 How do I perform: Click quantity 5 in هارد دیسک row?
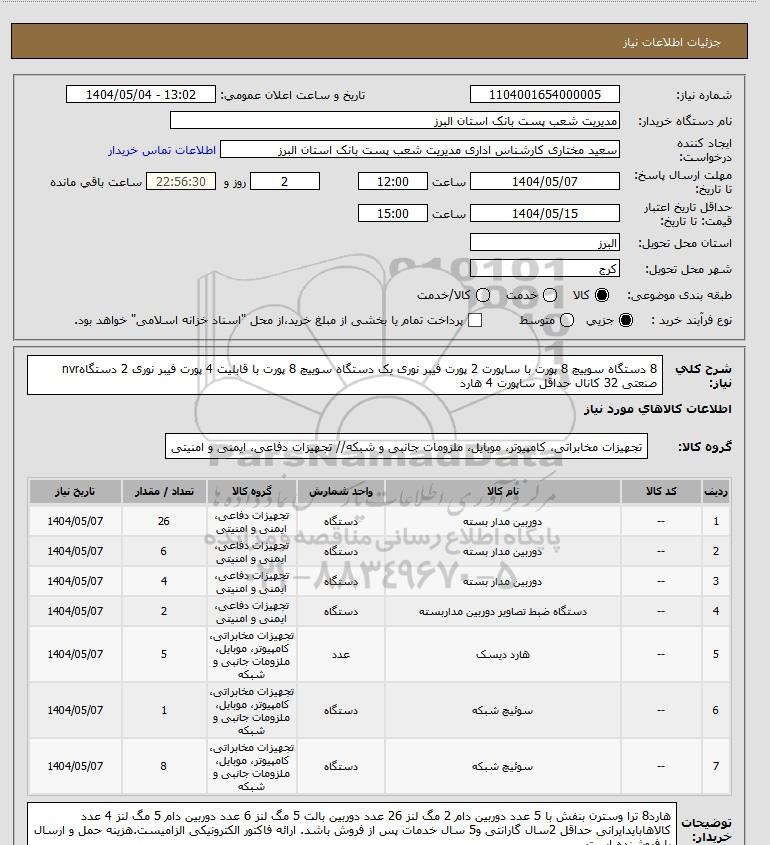pos(164,654)
